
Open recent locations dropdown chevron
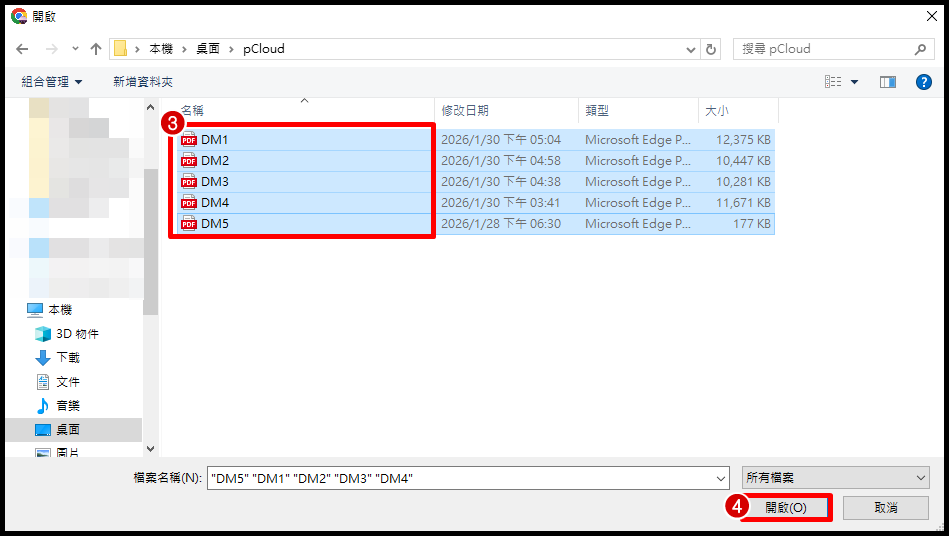click(x=75, y=49)
